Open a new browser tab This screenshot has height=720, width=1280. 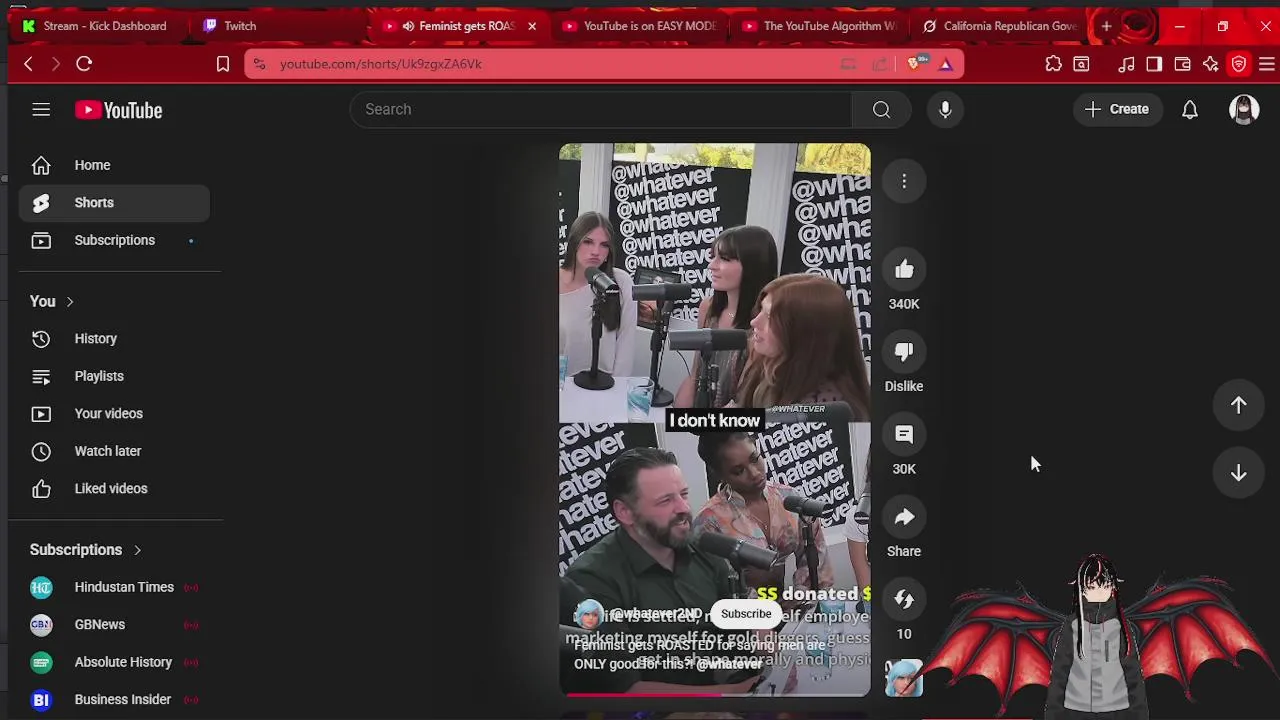[1106, 26]
